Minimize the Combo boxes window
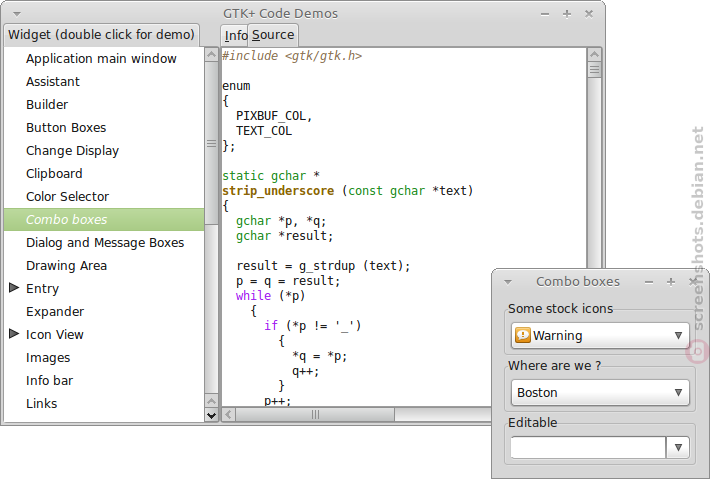 coord(649,282)
